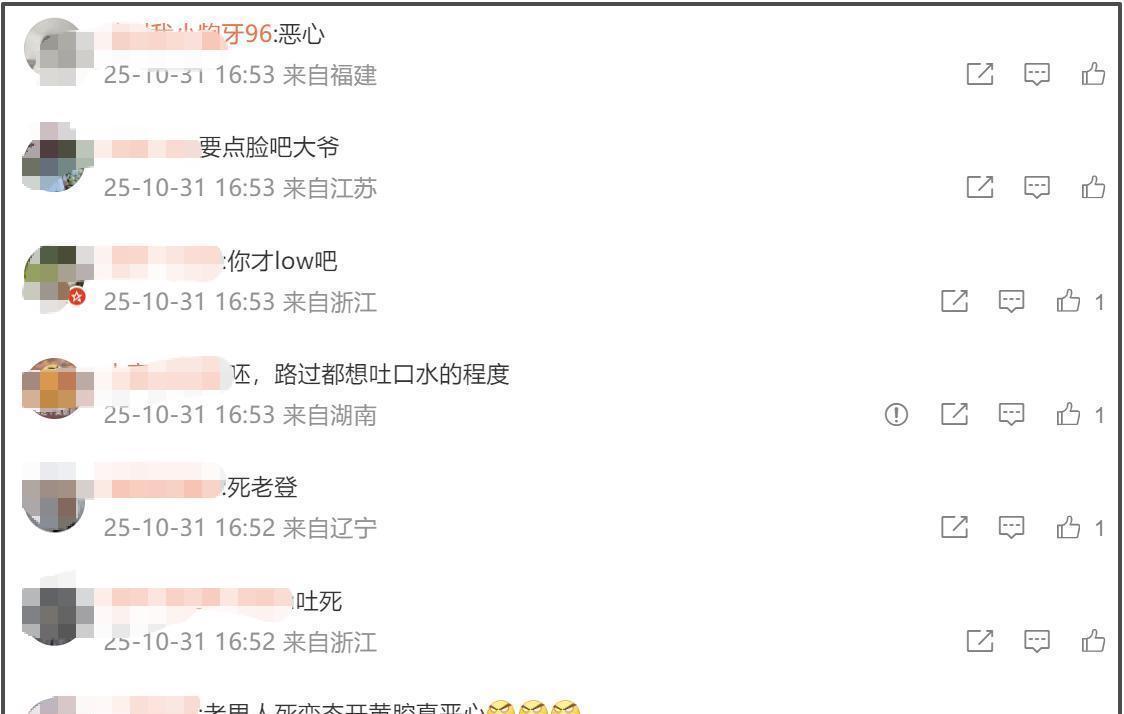
Task: Open replies for '你才low吧' comment
Action: 1011,301
